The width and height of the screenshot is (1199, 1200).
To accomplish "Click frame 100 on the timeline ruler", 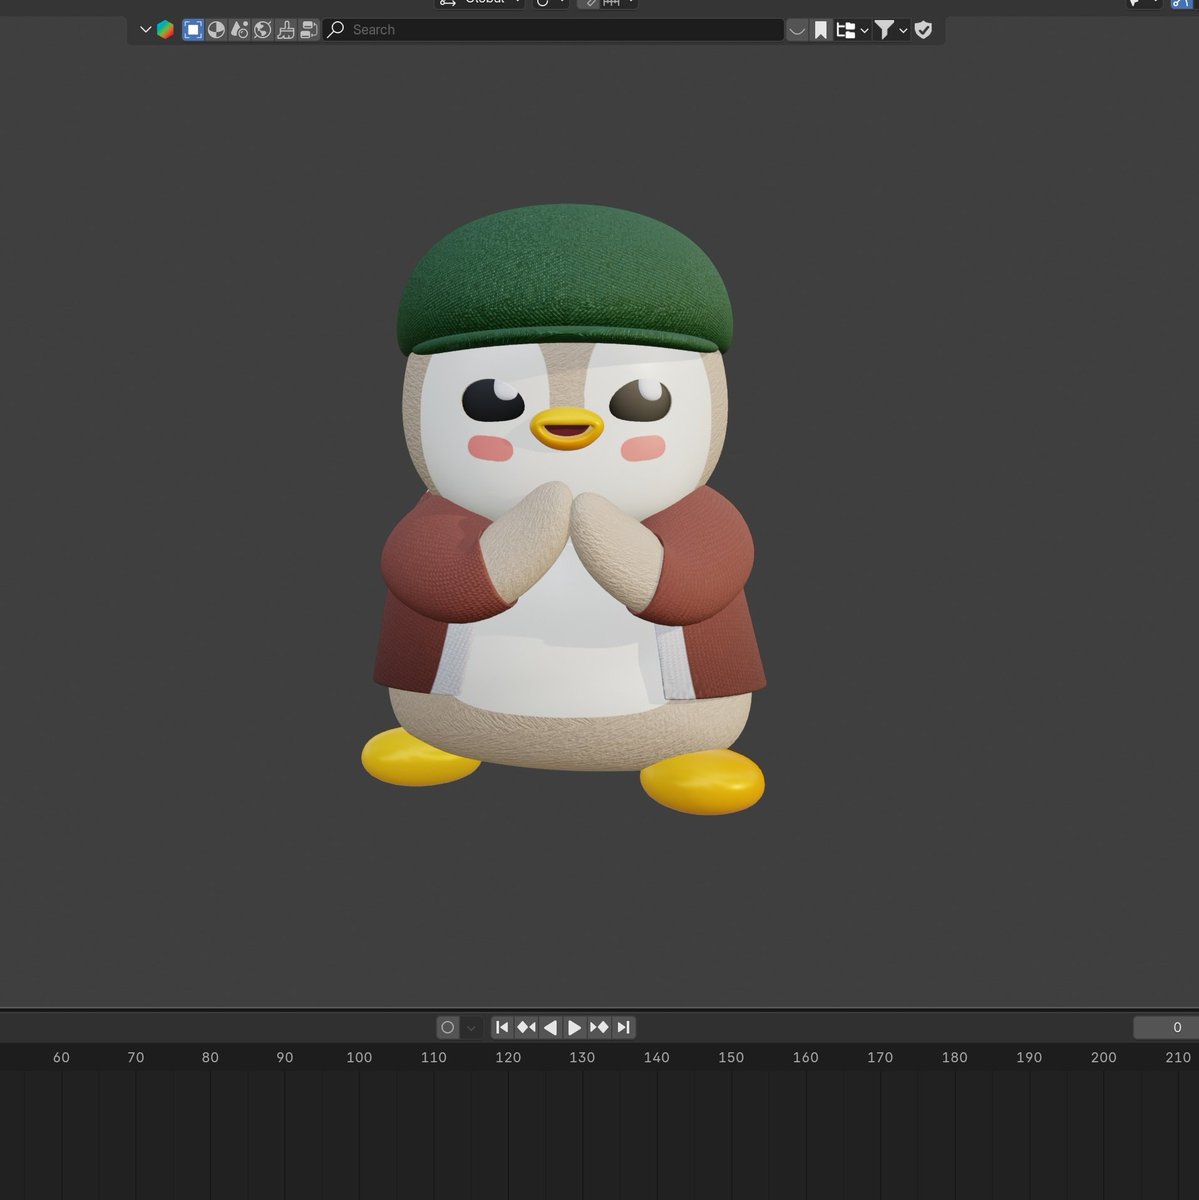I will pyautogui.click(x=359, y=1057).
